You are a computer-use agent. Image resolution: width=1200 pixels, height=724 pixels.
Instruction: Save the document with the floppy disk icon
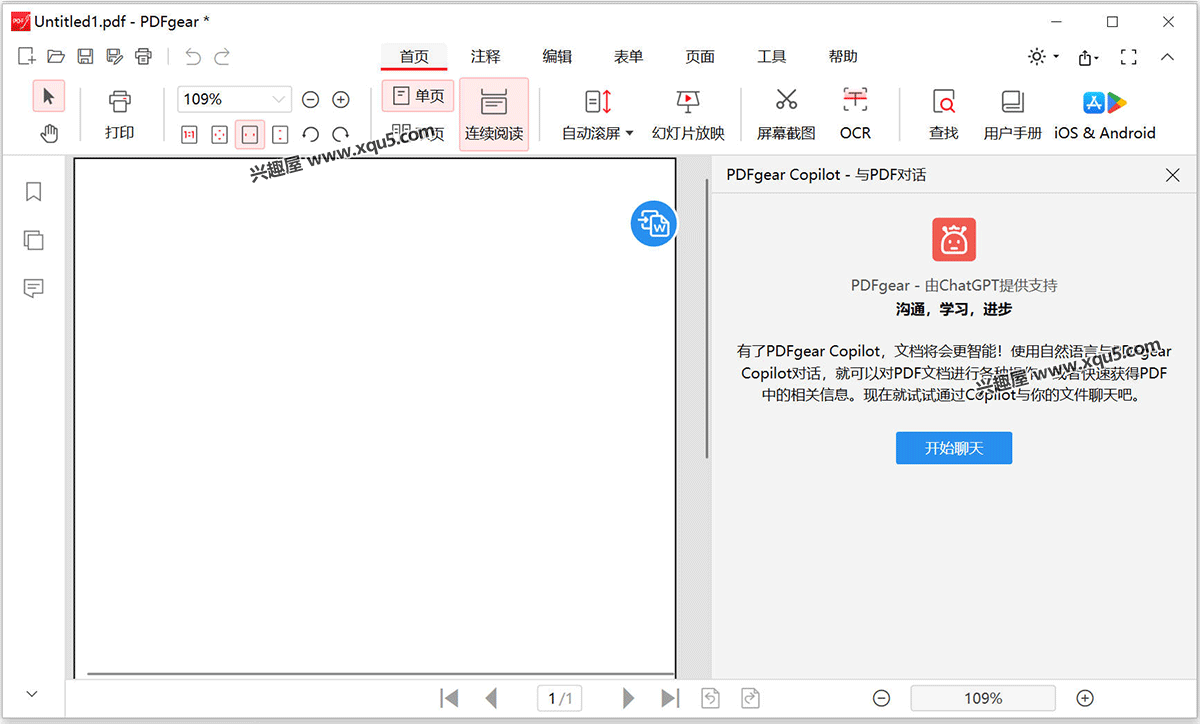click(85, 57)
